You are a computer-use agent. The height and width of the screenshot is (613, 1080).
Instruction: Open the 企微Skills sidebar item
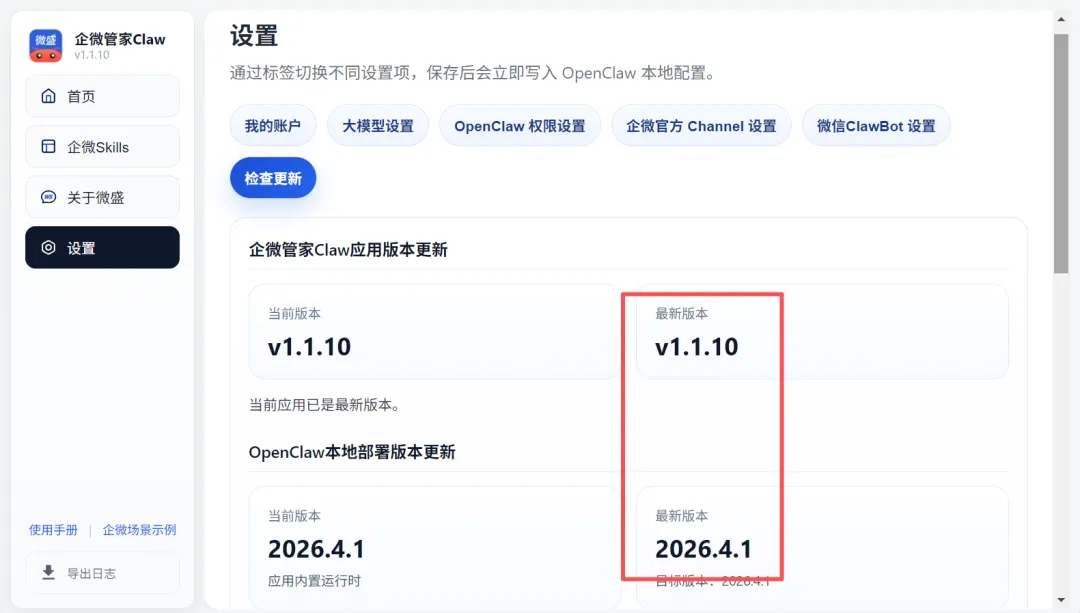(103, 146)
